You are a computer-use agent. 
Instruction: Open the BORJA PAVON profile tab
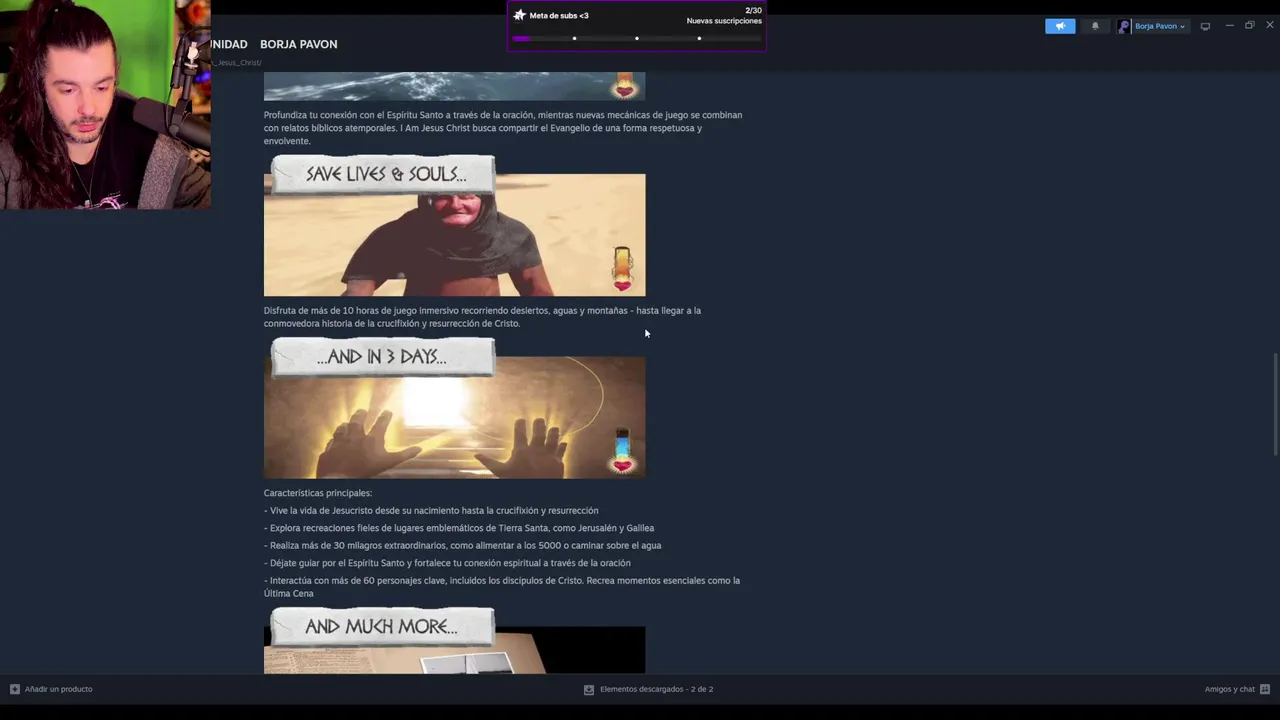pyautogui.click(x=298, y=44)
